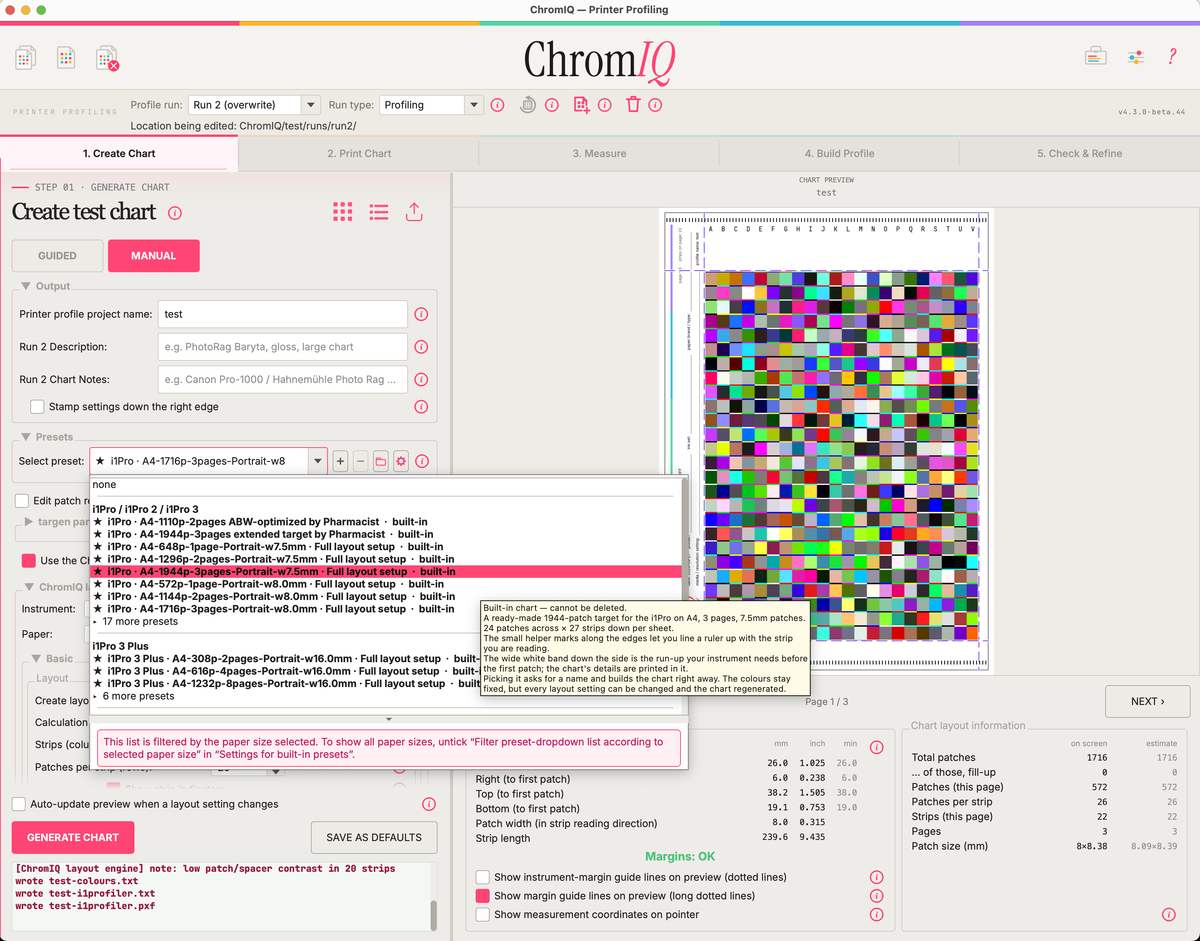The image size is (1200, 941).
Task: Click info icon for Run 2 Chart Notes
Action: [421, 380]
